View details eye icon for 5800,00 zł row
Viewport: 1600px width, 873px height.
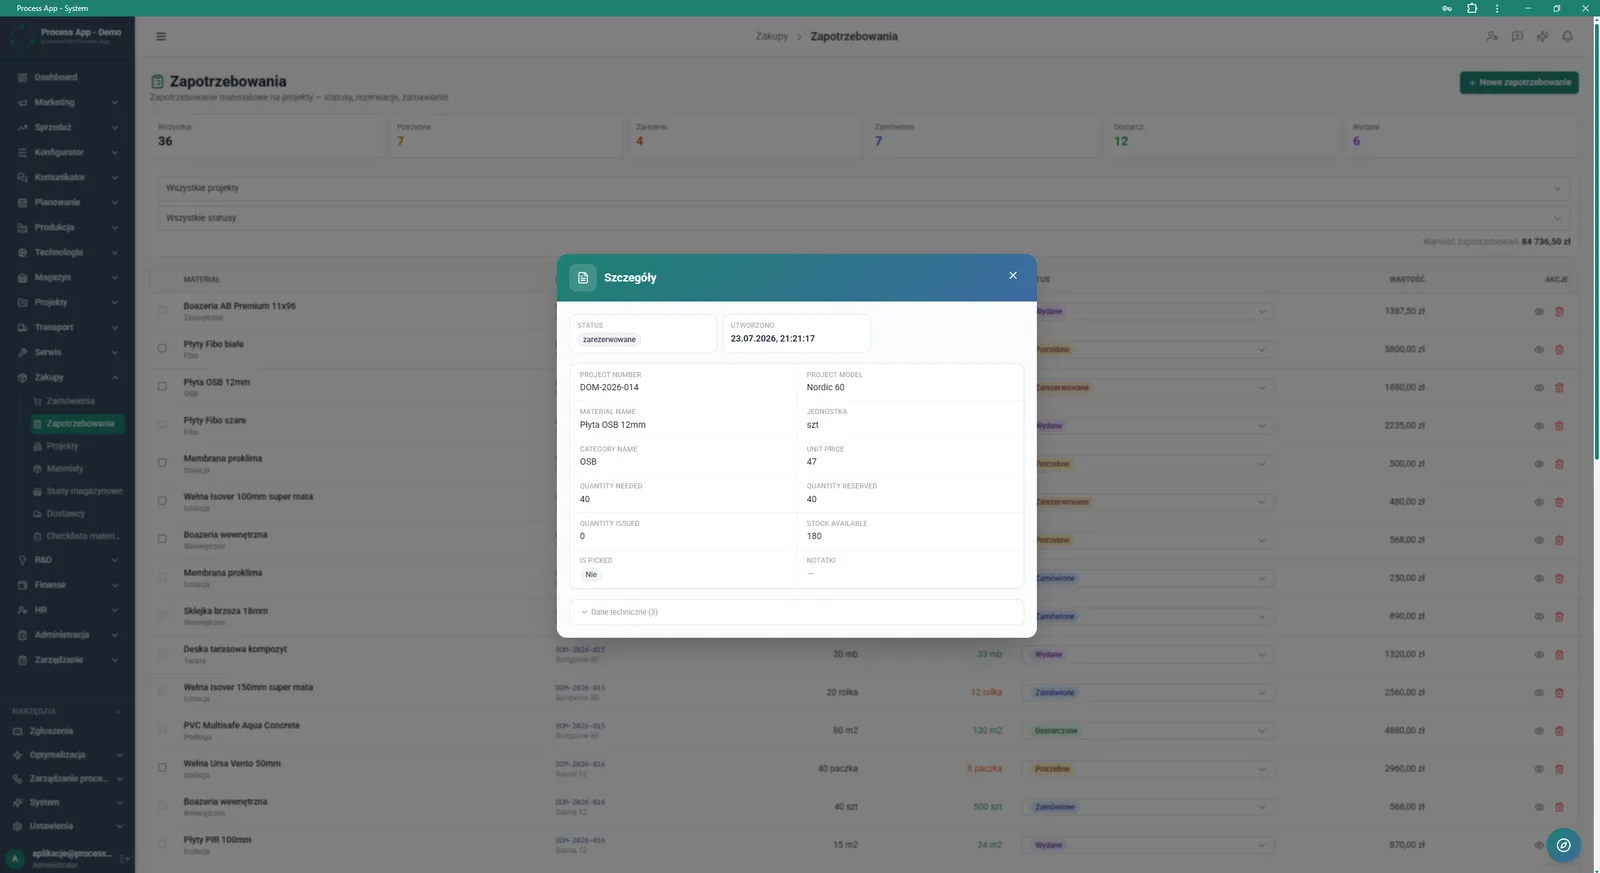click(x=1539, y=349)
